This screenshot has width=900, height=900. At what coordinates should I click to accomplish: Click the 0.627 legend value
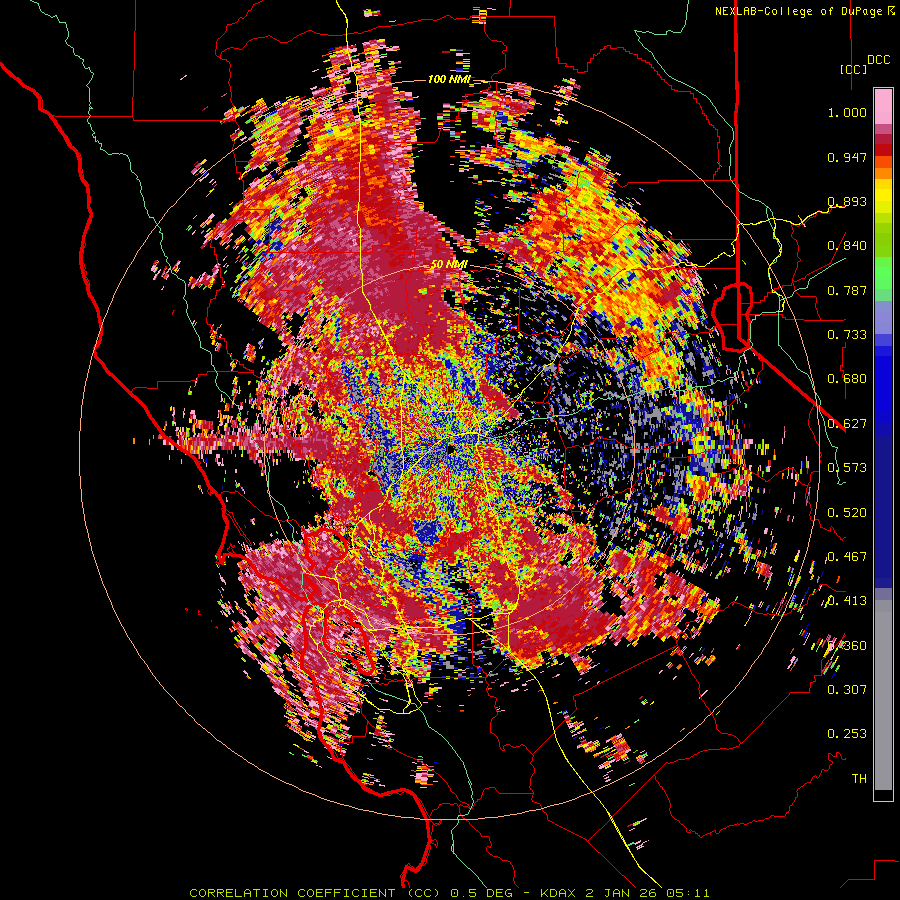coord(847,424)
